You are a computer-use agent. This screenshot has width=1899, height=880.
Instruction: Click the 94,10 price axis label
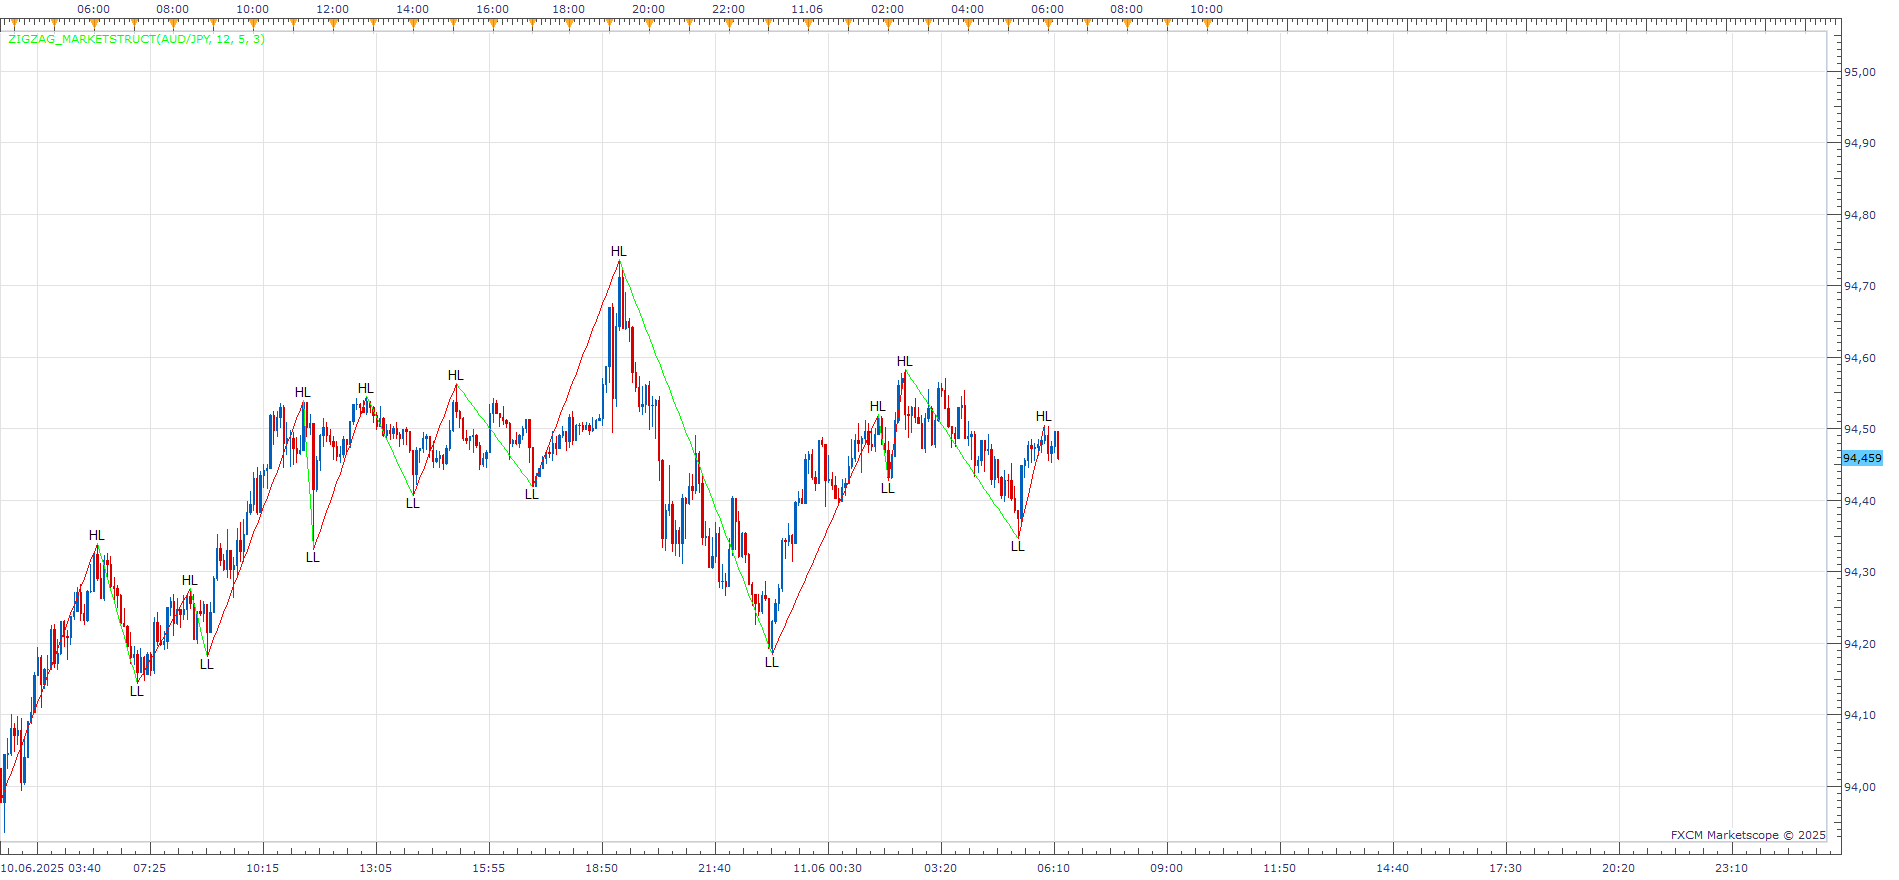1859,715
